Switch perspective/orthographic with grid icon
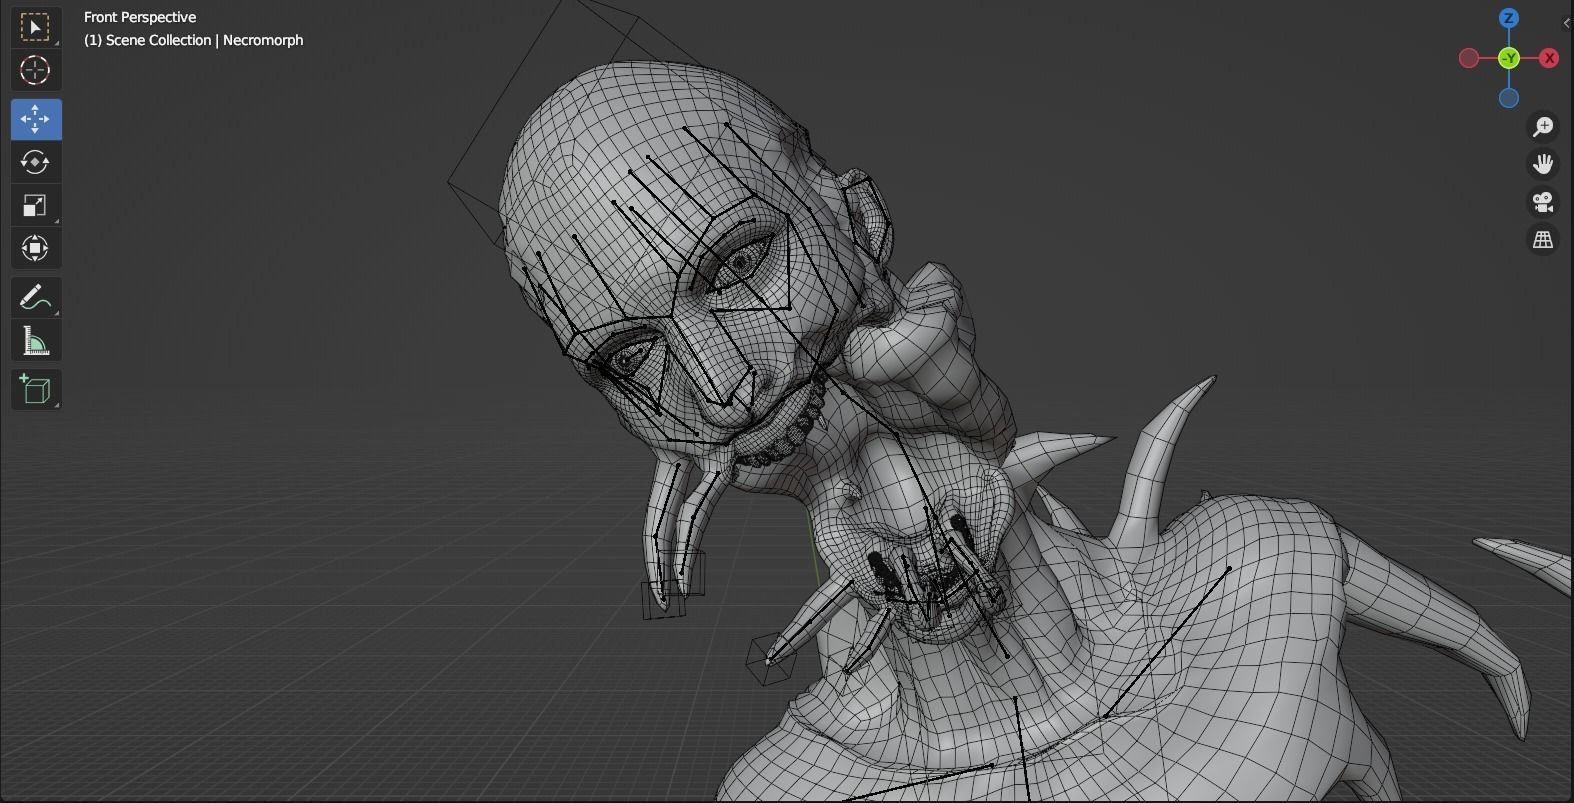This screenshot has height=803, width=1574. 1543,240
